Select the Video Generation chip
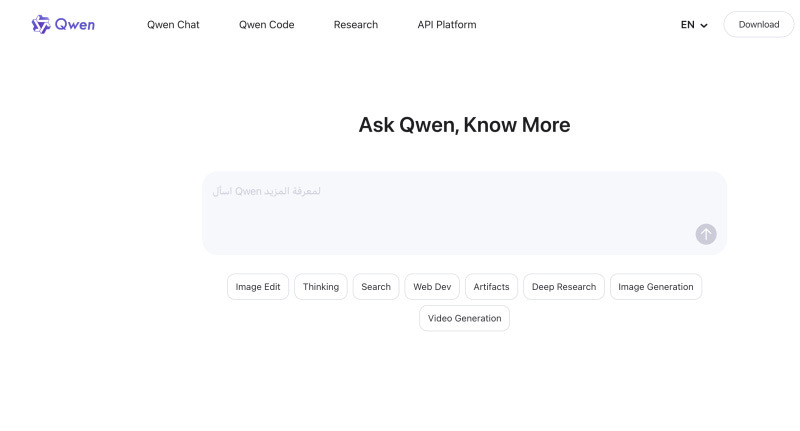 (x=464, y=318)
